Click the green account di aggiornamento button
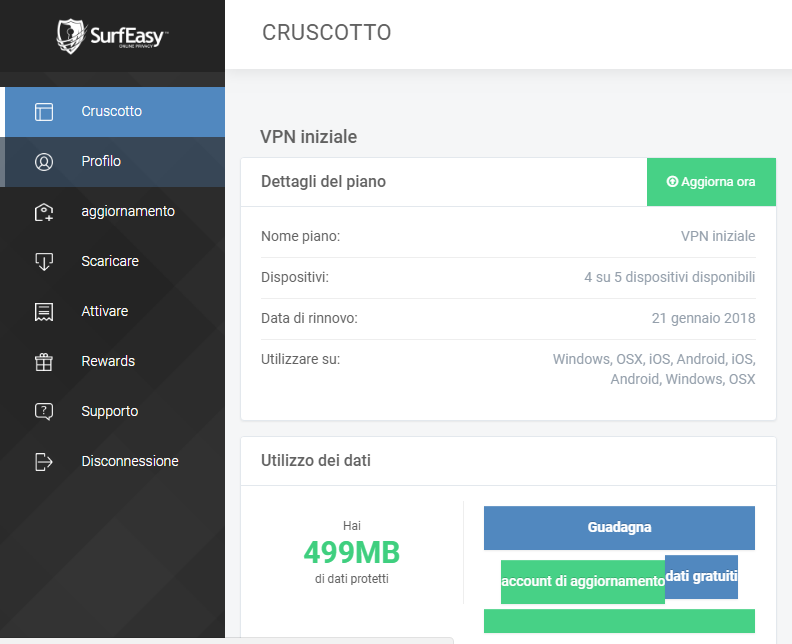Viewport: 792px width, 644px height. [582, 582]
